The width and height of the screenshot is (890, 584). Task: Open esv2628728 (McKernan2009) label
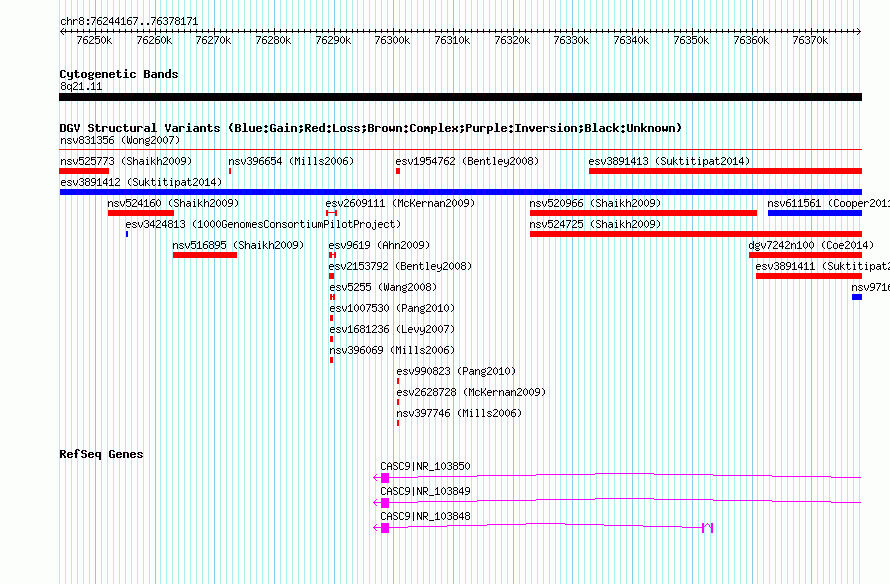click(471, 392)
